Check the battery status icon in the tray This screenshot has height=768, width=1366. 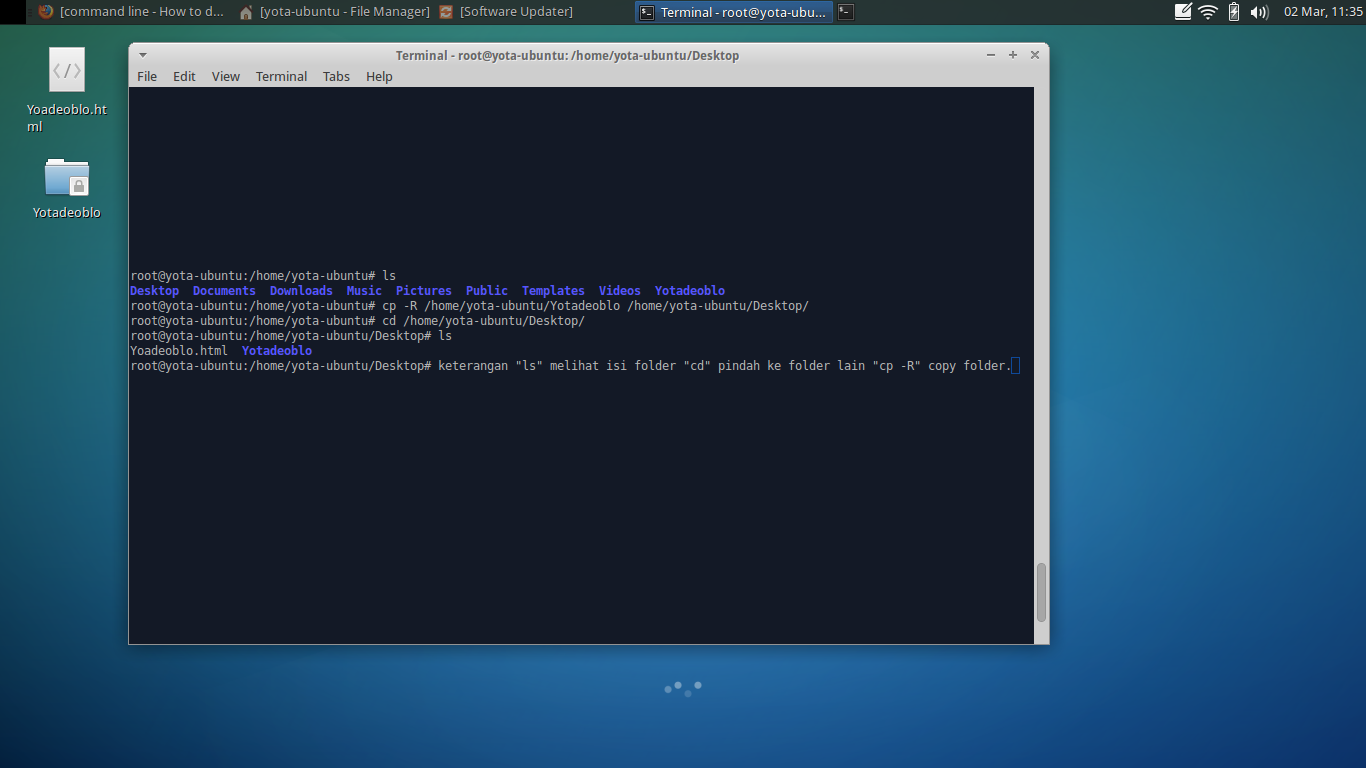[1233, 12]
